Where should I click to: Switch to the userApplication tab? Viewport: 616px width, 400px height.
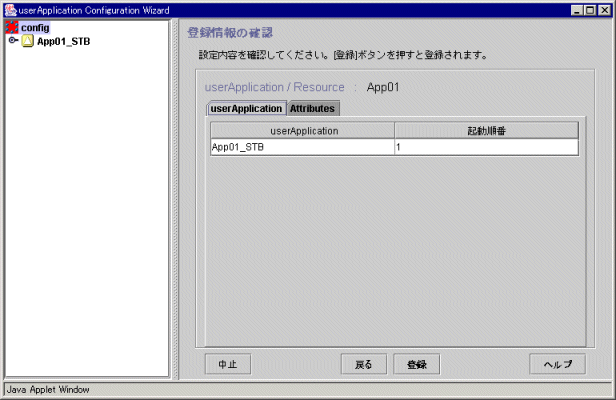click(x=246, y=108)
